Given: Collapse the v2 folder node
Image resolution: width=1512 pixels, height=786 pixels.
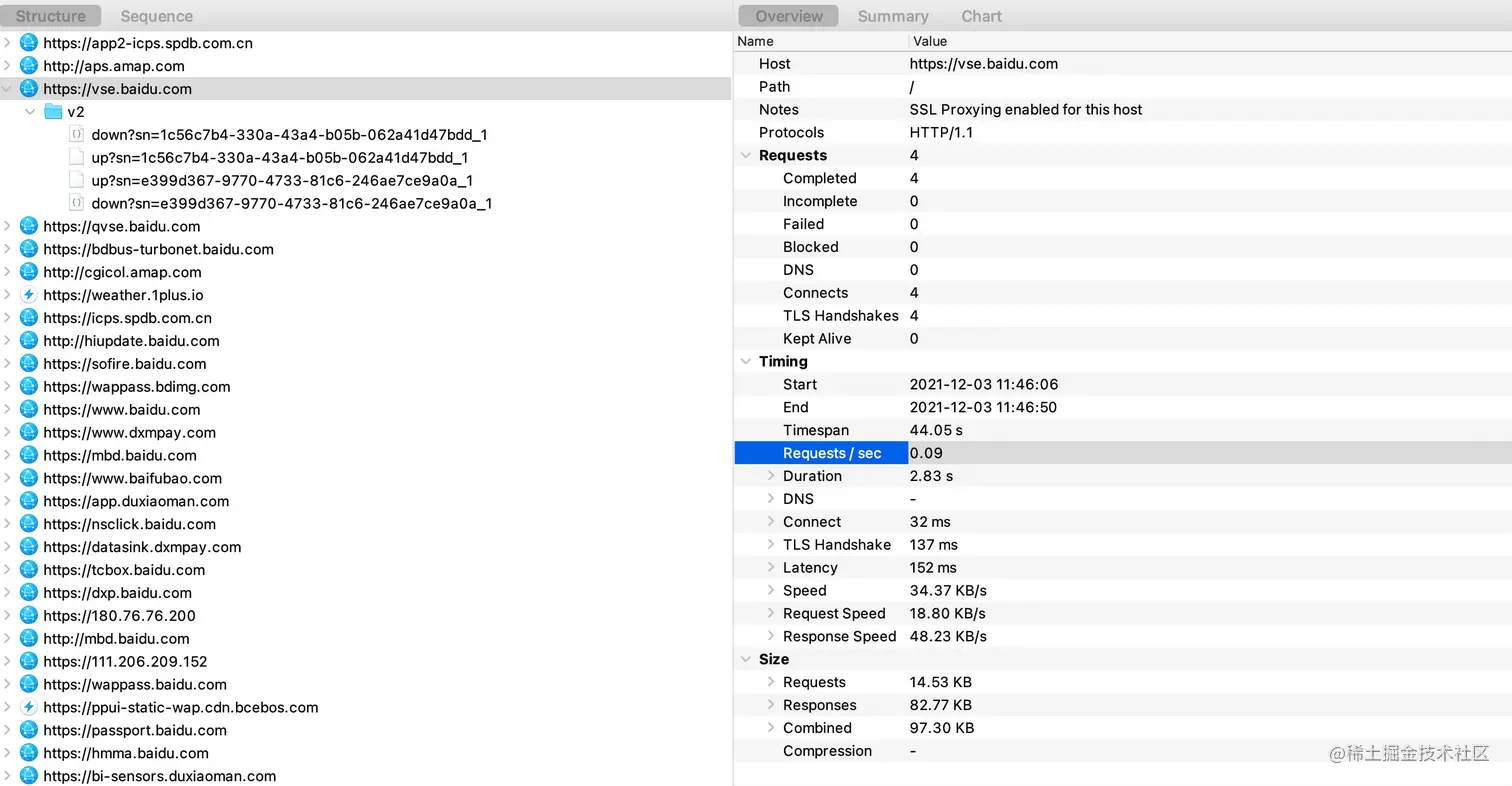Looking at the screenshot, I should 31,112.
